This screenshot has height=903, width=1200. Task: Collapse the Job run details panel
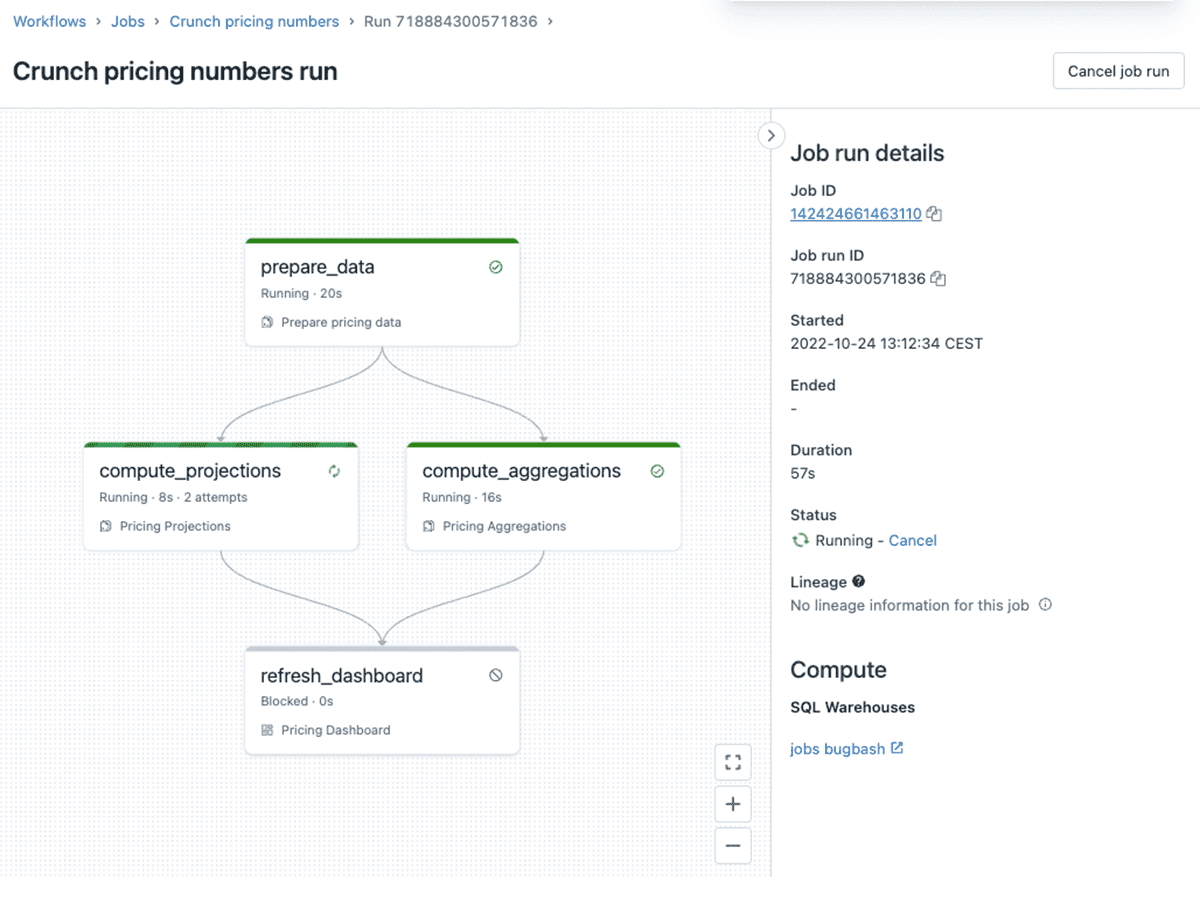pyautogui.click(x=771, y=135)
